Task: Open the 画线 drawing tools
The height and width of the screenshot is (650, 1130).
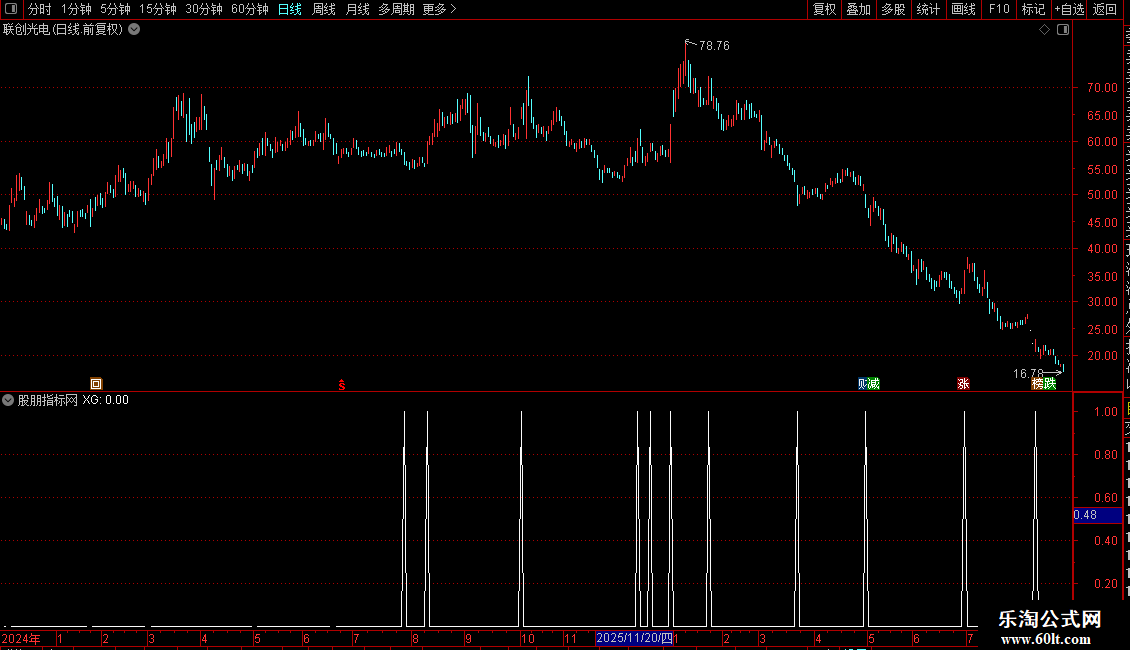Action: pyautogui.click(x=963, y=9)
